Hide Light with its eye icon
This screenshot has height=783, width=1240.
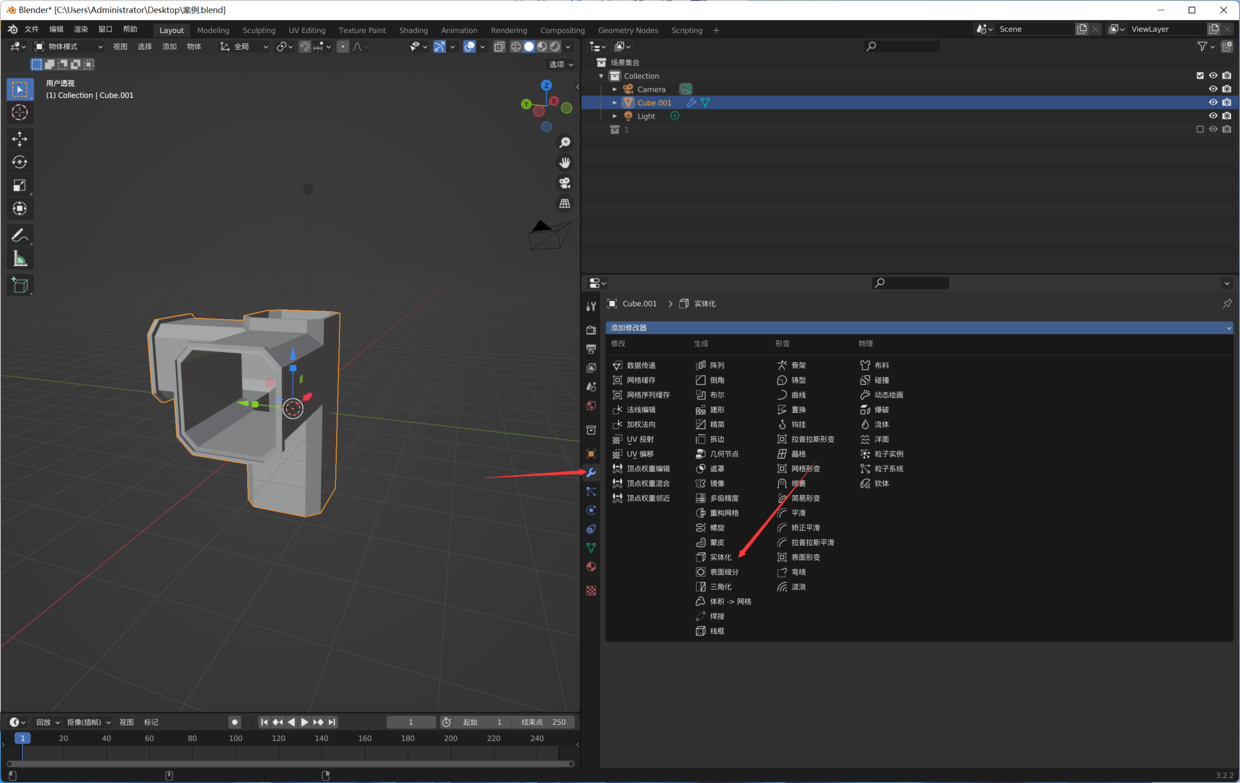pos(1213,116)
